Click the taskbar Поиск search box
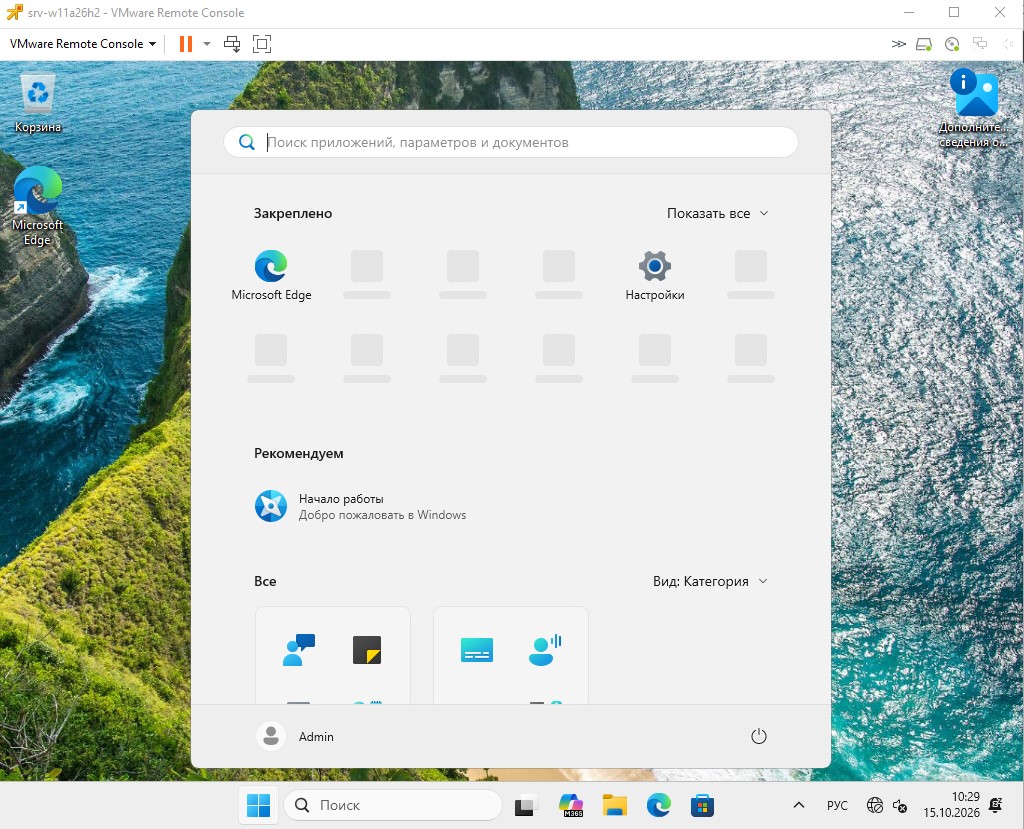Image resolution: width=1024 pixels, height=829 pixels. click(x=392, y=805)
